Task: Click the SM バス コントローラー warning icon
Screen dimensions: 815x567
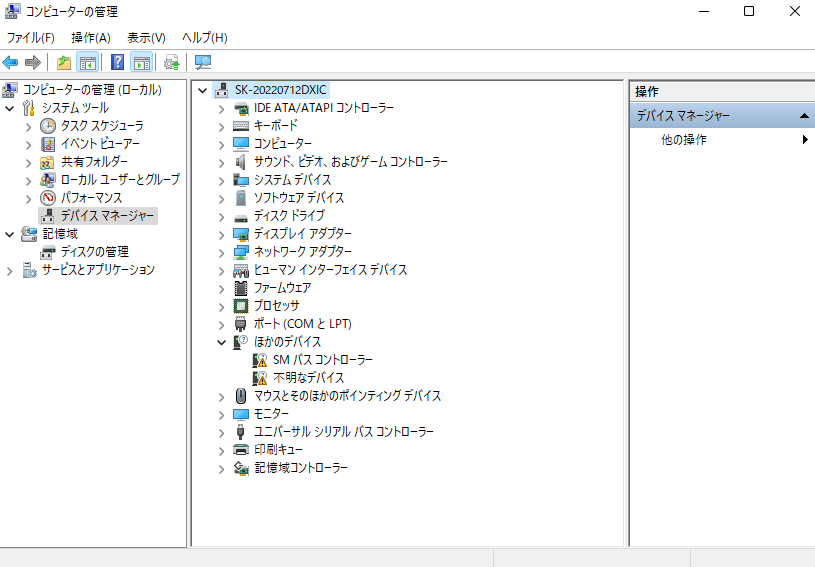Action: tap(259, 360)
